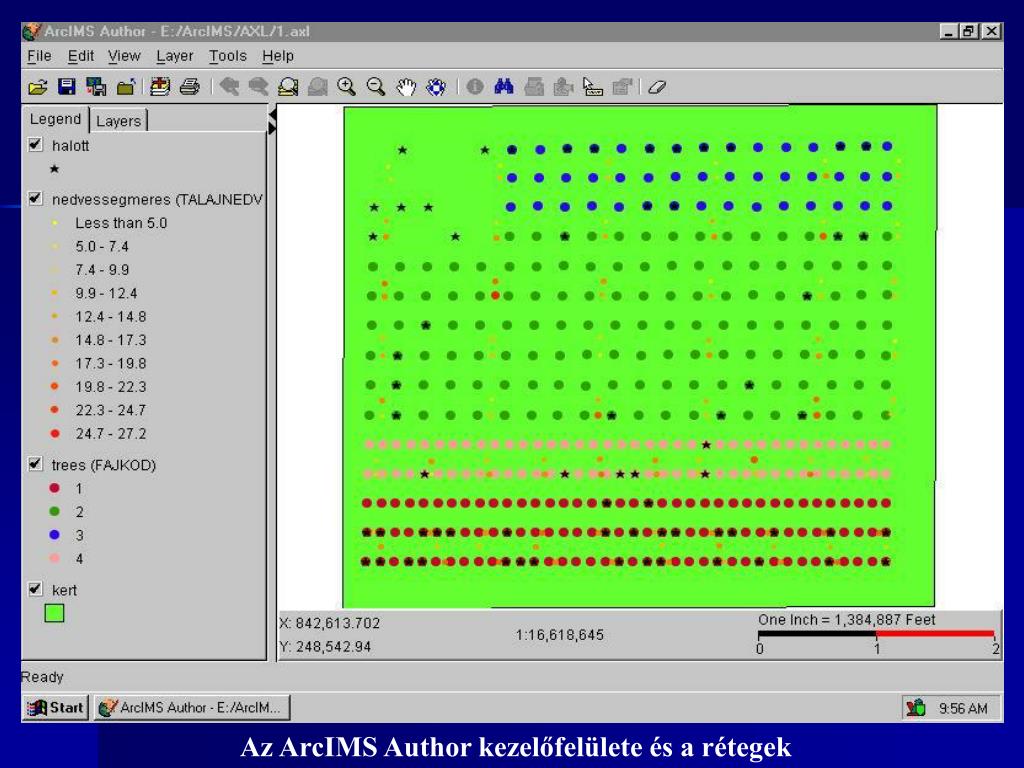
Task: Open the Edit menu
Action: pos(80,56)
